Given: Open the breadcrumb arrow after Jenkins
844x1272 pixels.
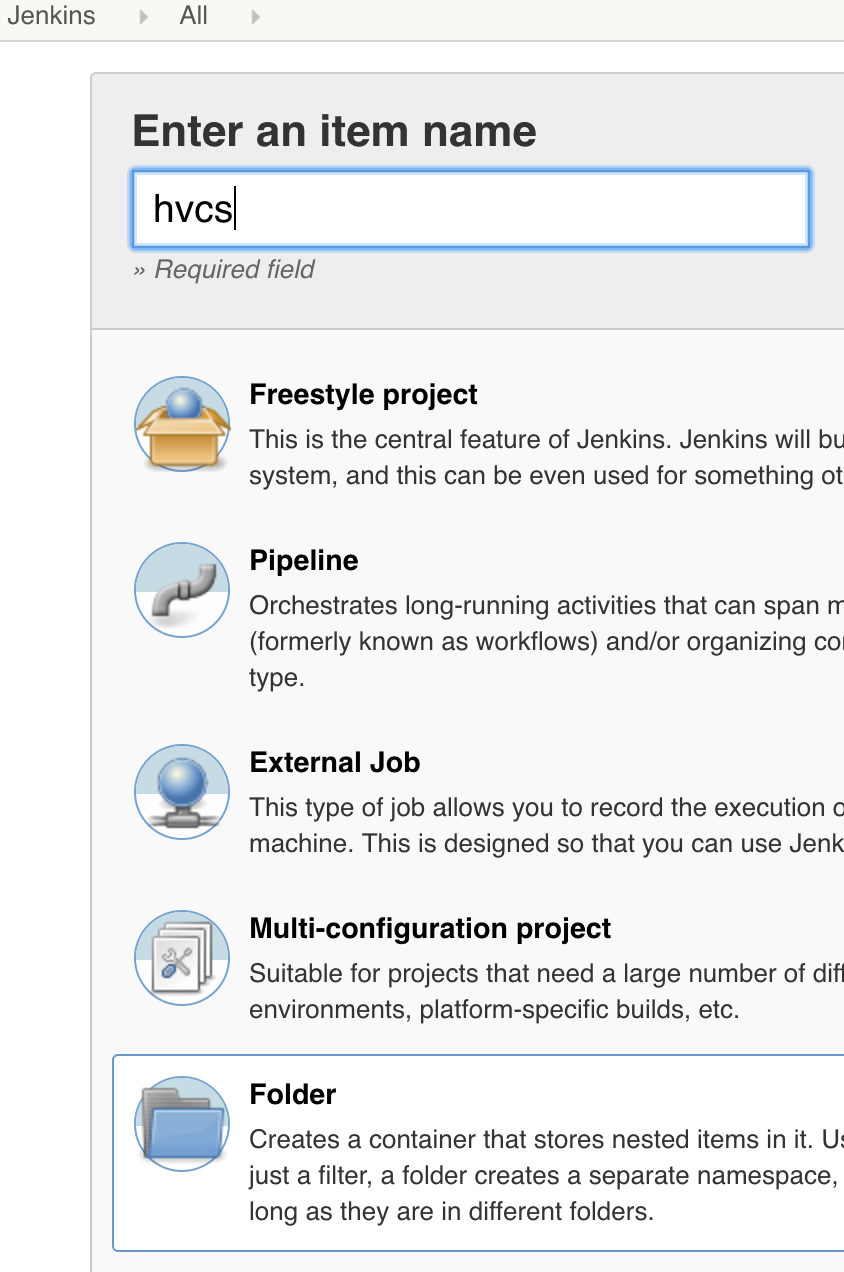Looking at the screenshot, I should coord(144,16).
